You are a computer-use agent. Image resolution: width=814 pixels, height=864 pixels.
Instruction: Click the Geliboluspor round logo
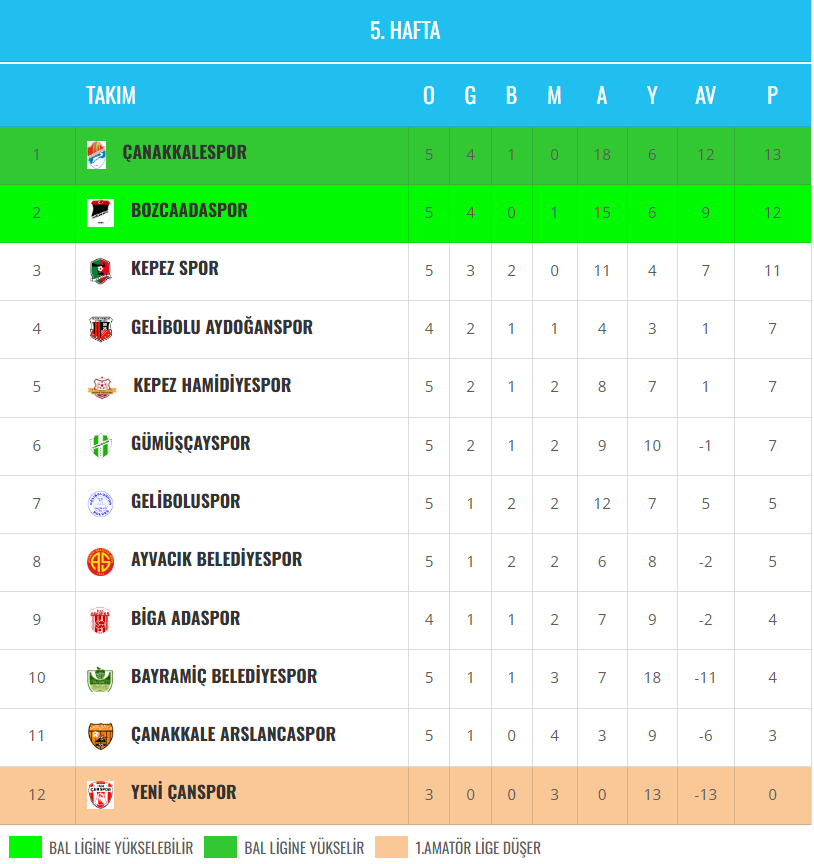point(100,503)
